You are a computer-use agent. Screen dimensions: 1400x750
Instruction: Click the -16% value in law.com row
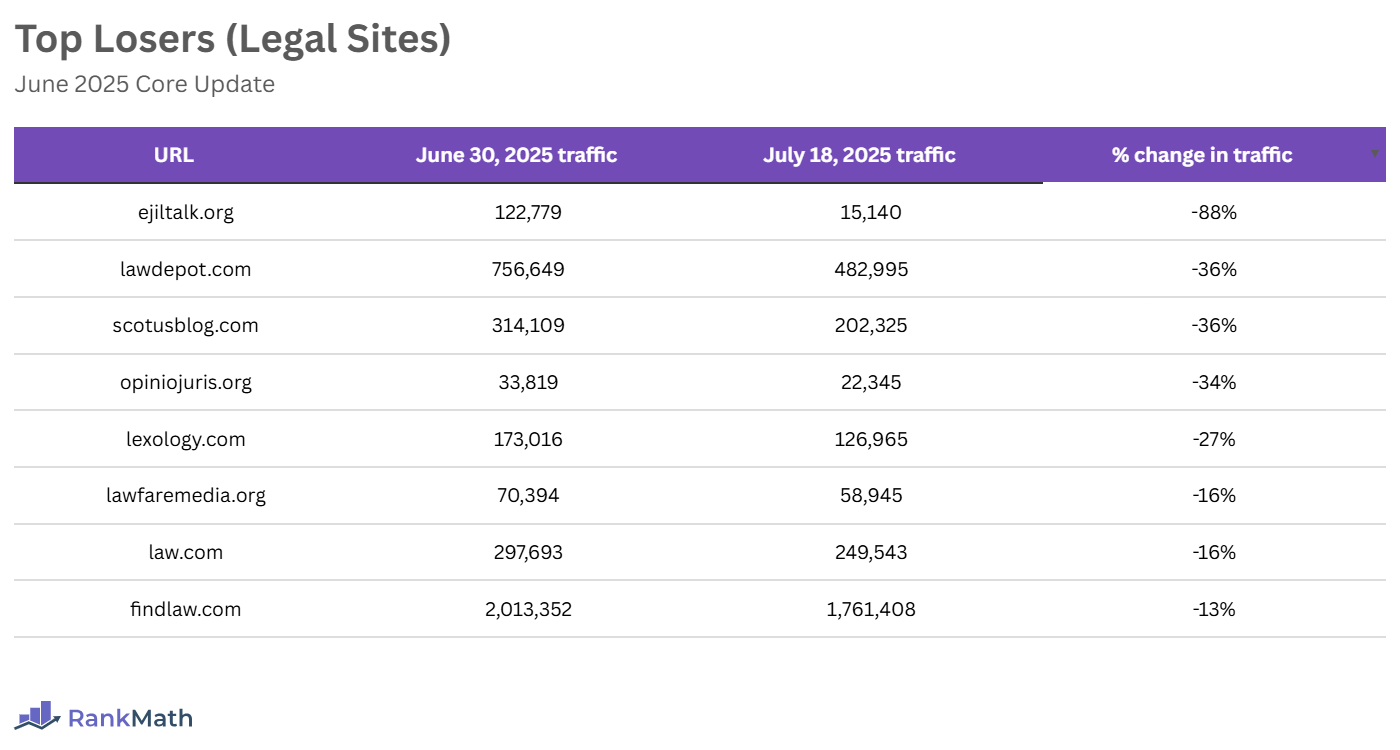click(x=1214, y=552)
